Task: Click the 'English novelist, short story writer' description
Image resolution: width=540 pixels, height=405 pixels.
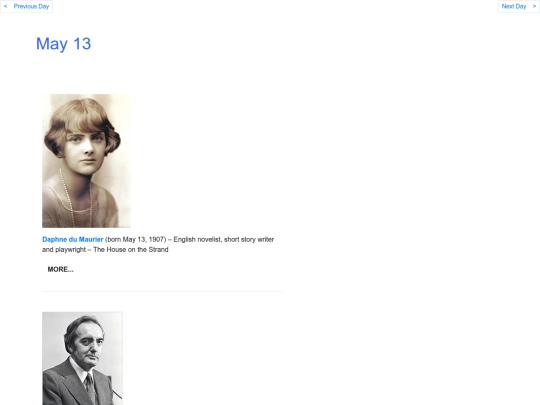Action: (x=224, y=239)
